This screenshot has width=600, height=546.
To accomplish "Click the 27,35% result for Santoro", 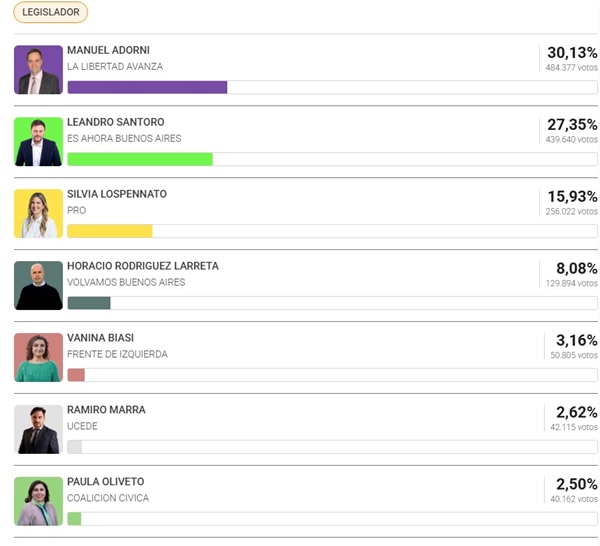I will click(572, 125).
